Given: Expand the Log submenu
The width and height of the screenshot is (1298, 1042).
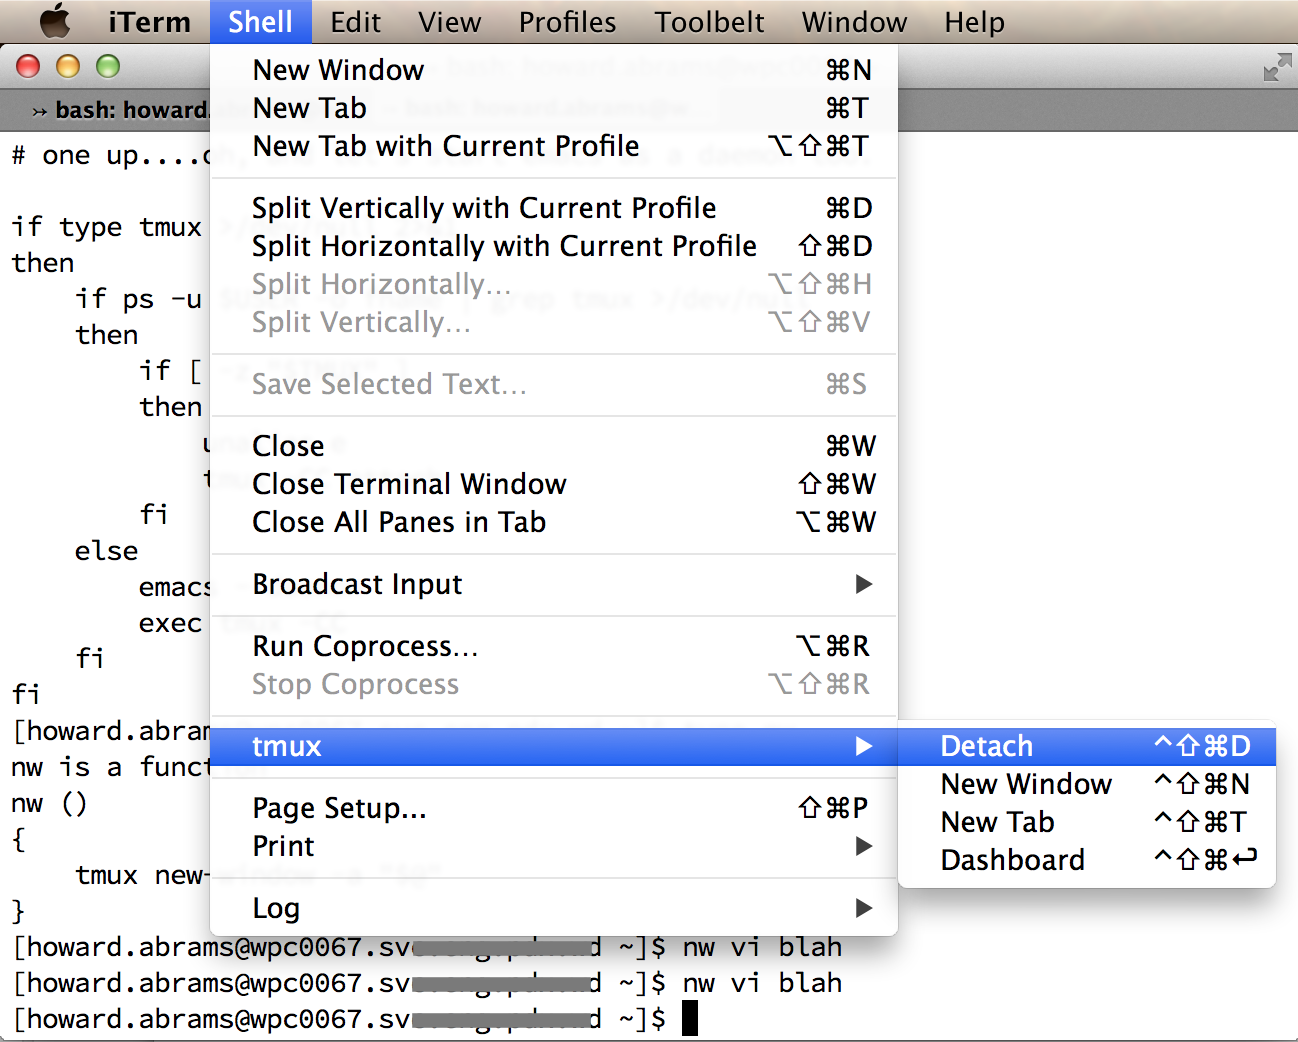Looking at the screenshot, I should click(x=554, y=908).
